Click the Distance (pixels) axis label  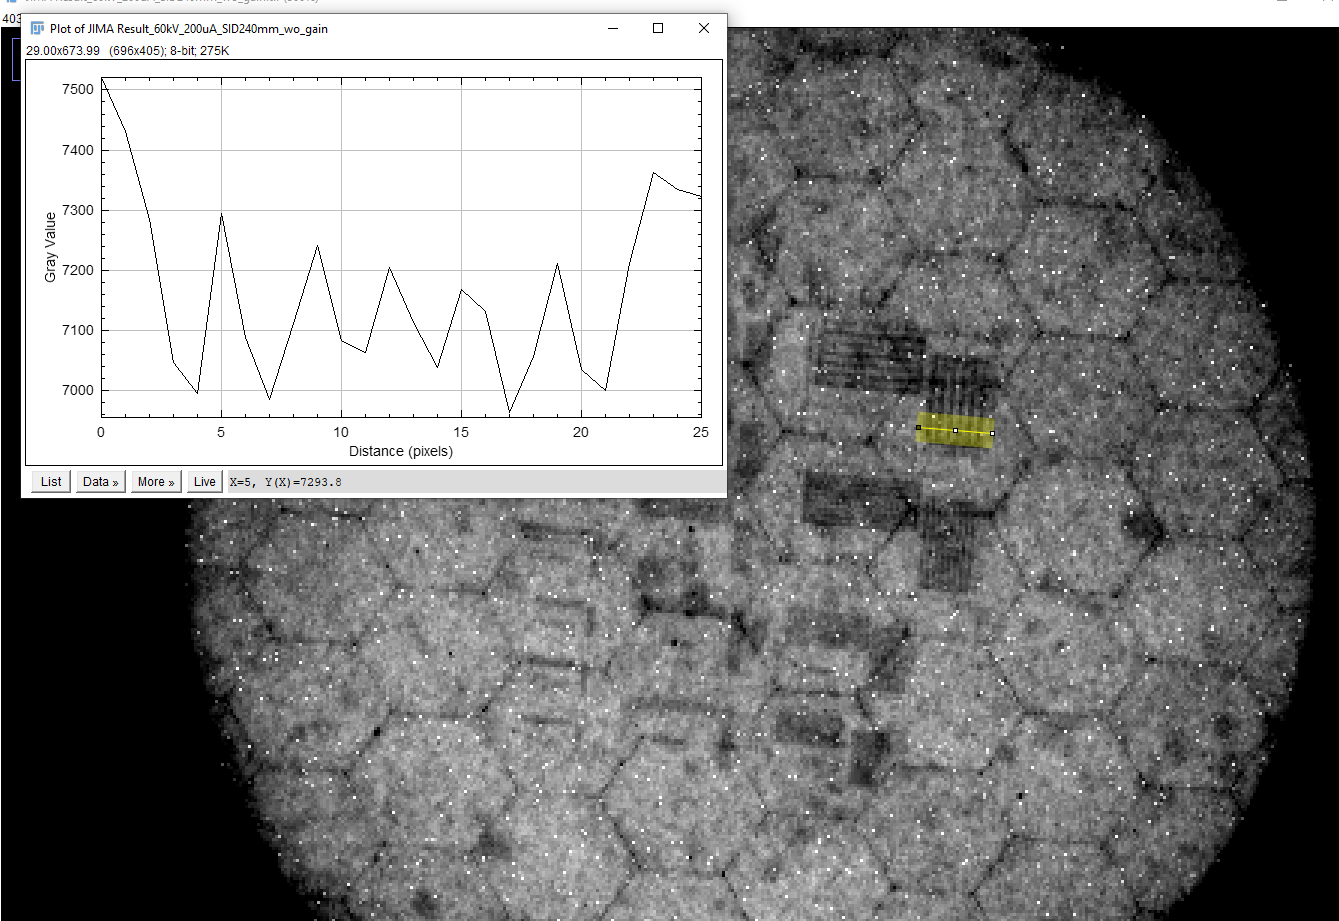click(401, 452)
